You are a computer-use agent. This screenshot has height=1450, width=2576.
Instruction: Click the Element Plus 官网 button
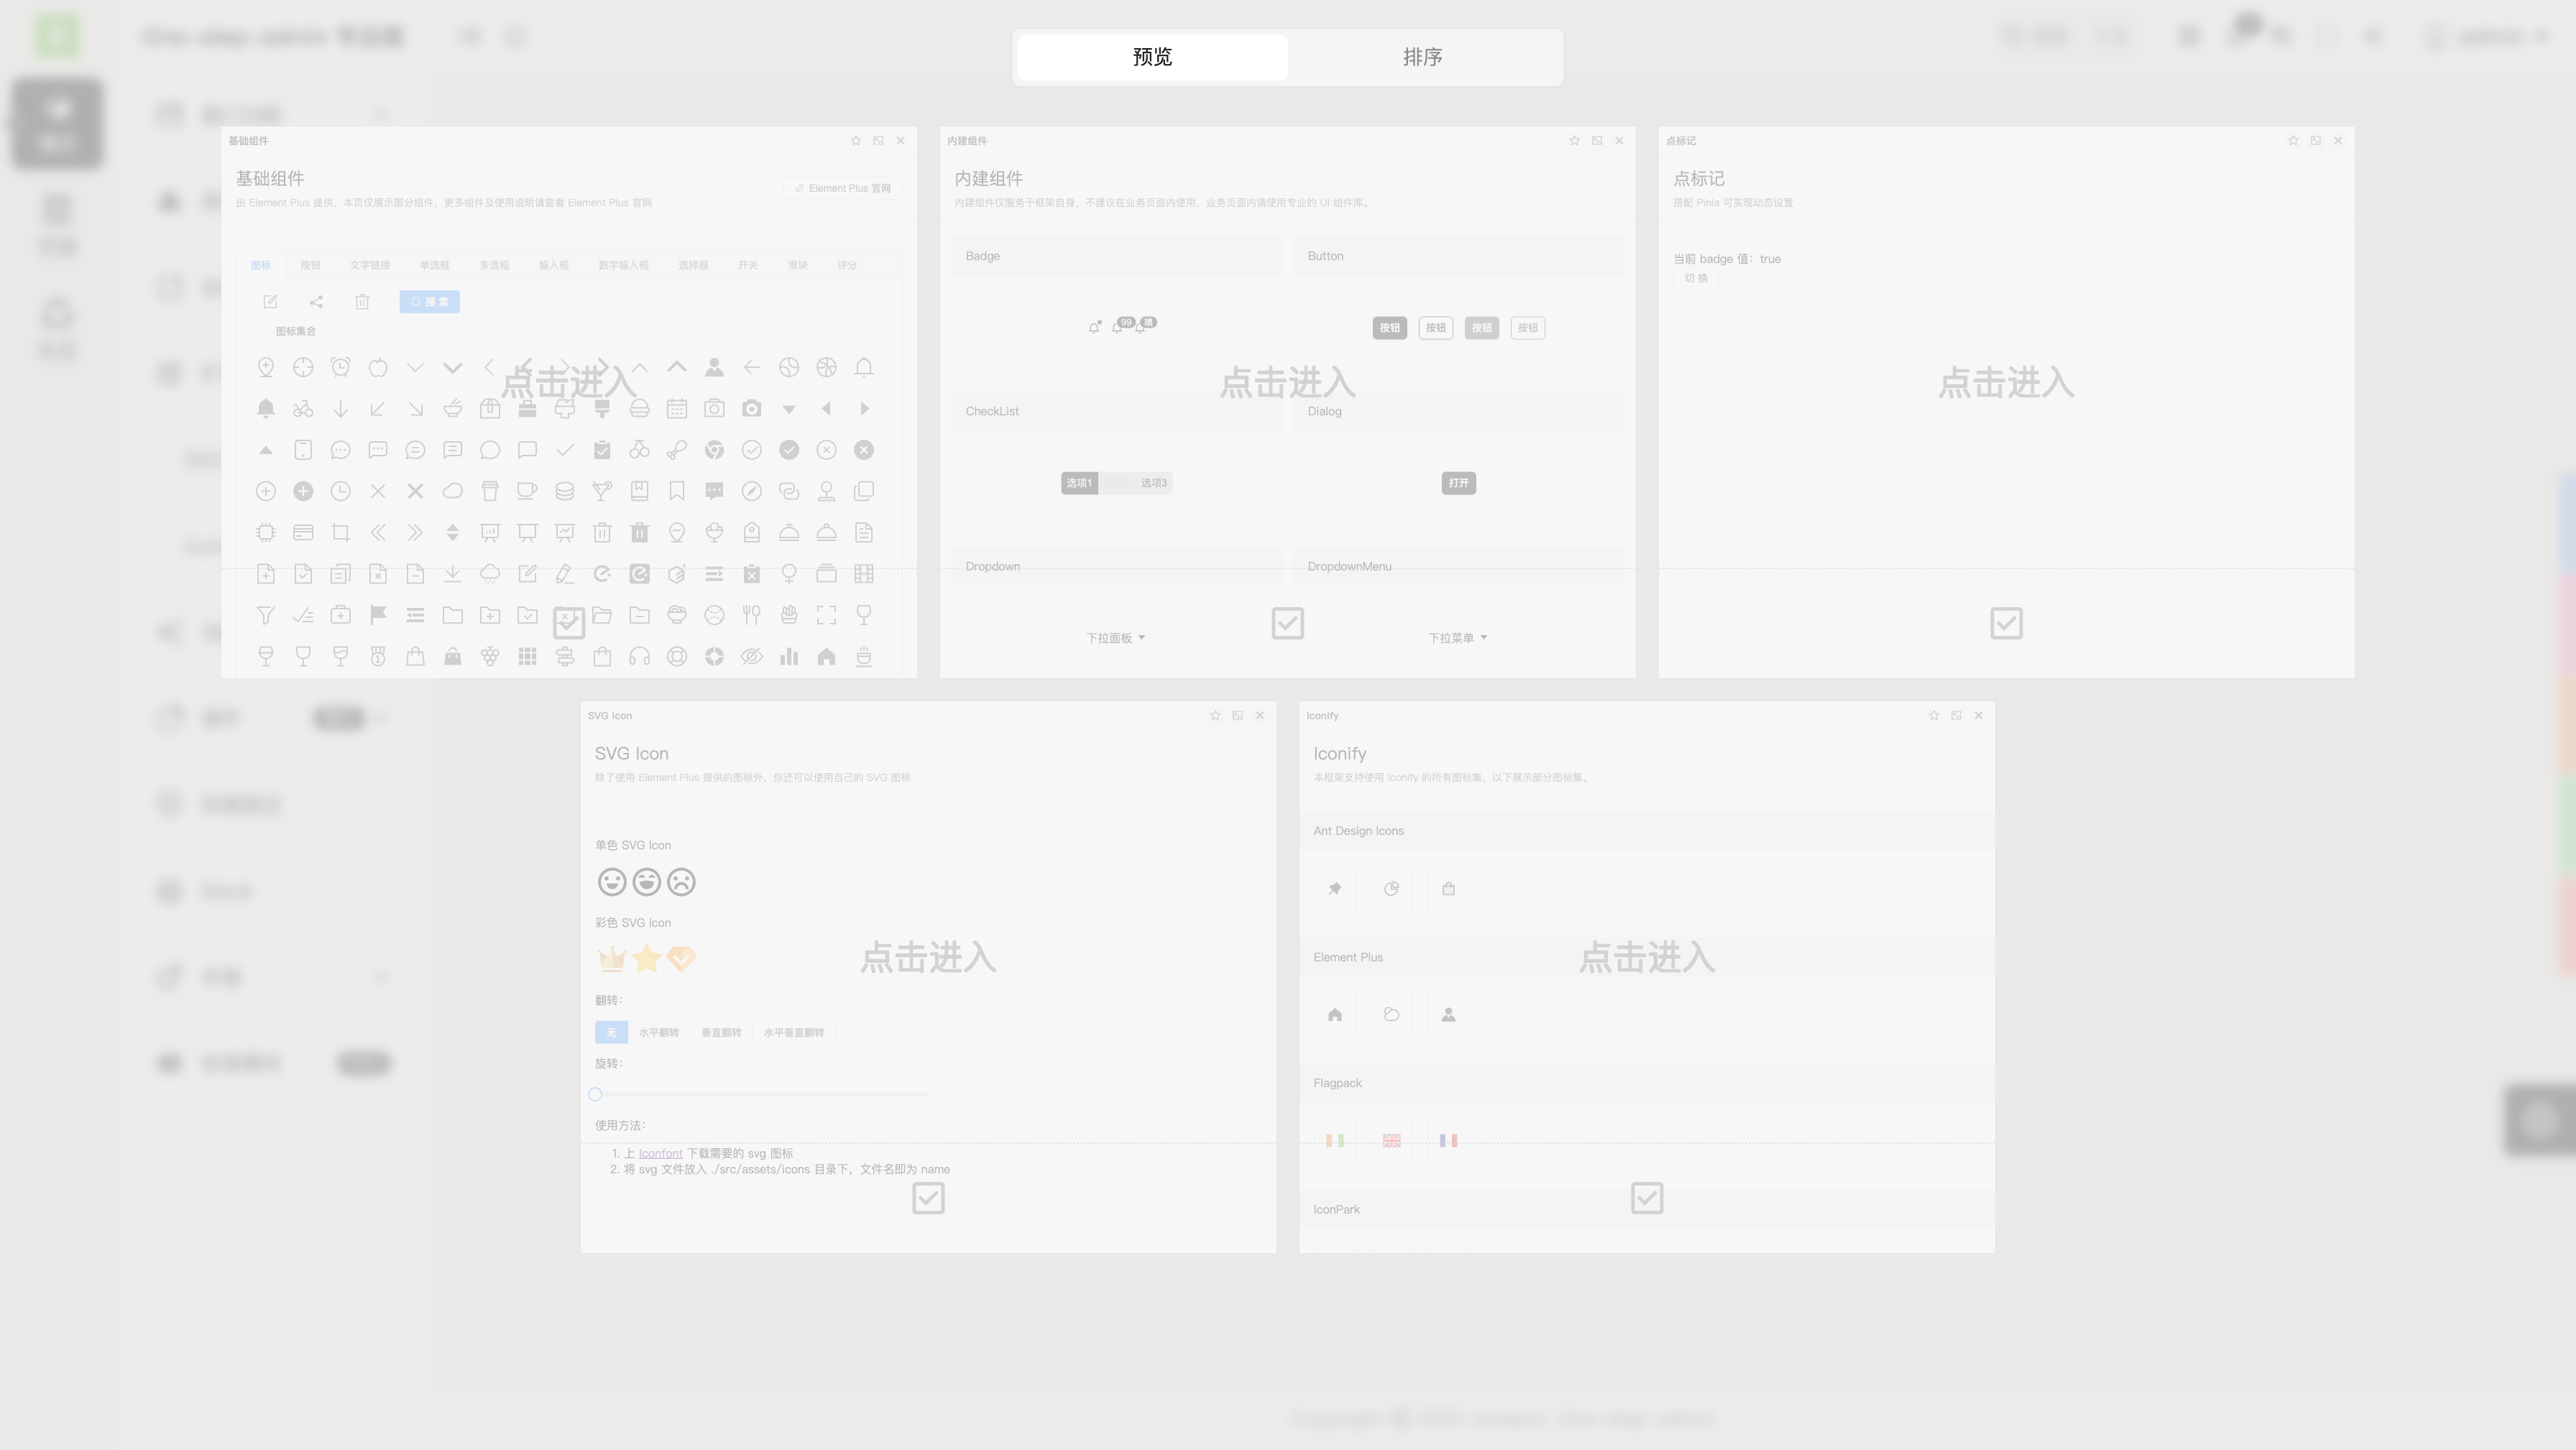coord(842,188)
